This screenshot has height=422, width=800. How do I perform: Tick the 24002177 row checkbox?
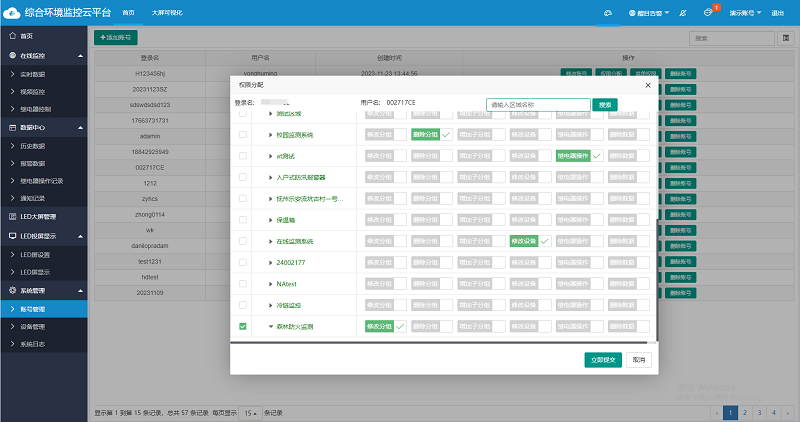click(243, 262)
